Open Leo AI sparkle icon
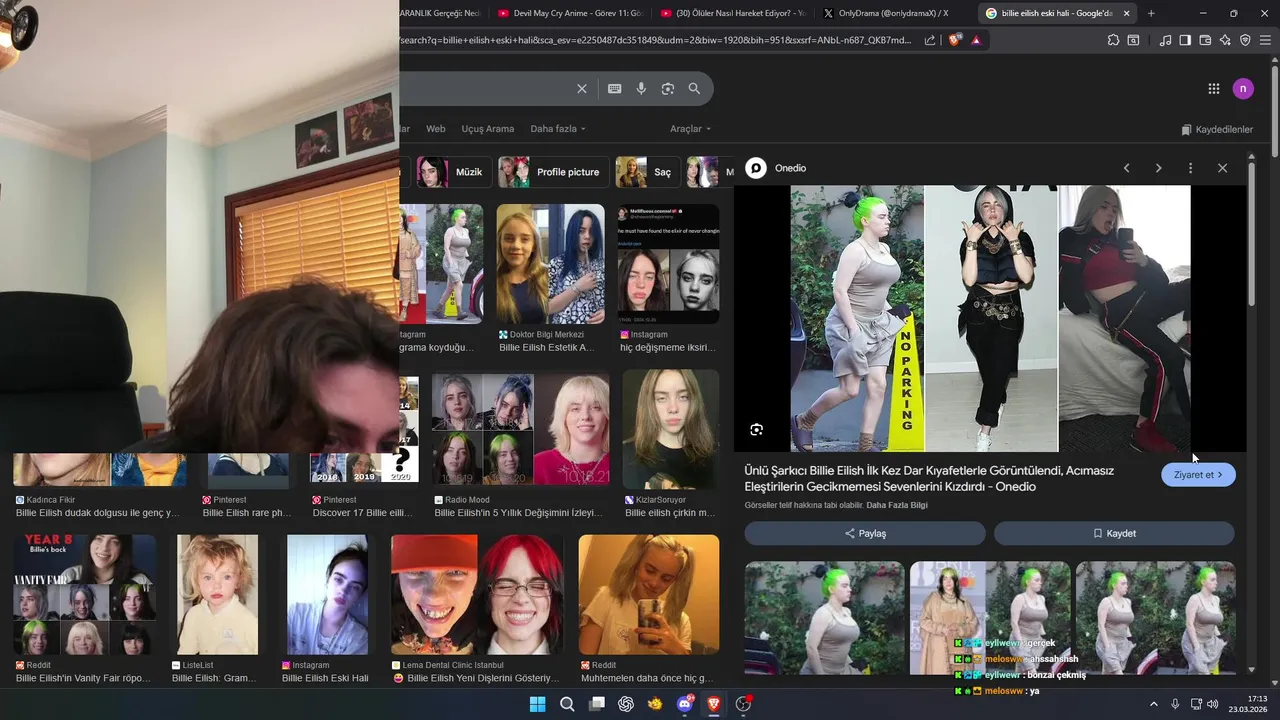This screenshot has height=720, width=1280. coord(1225,40)
